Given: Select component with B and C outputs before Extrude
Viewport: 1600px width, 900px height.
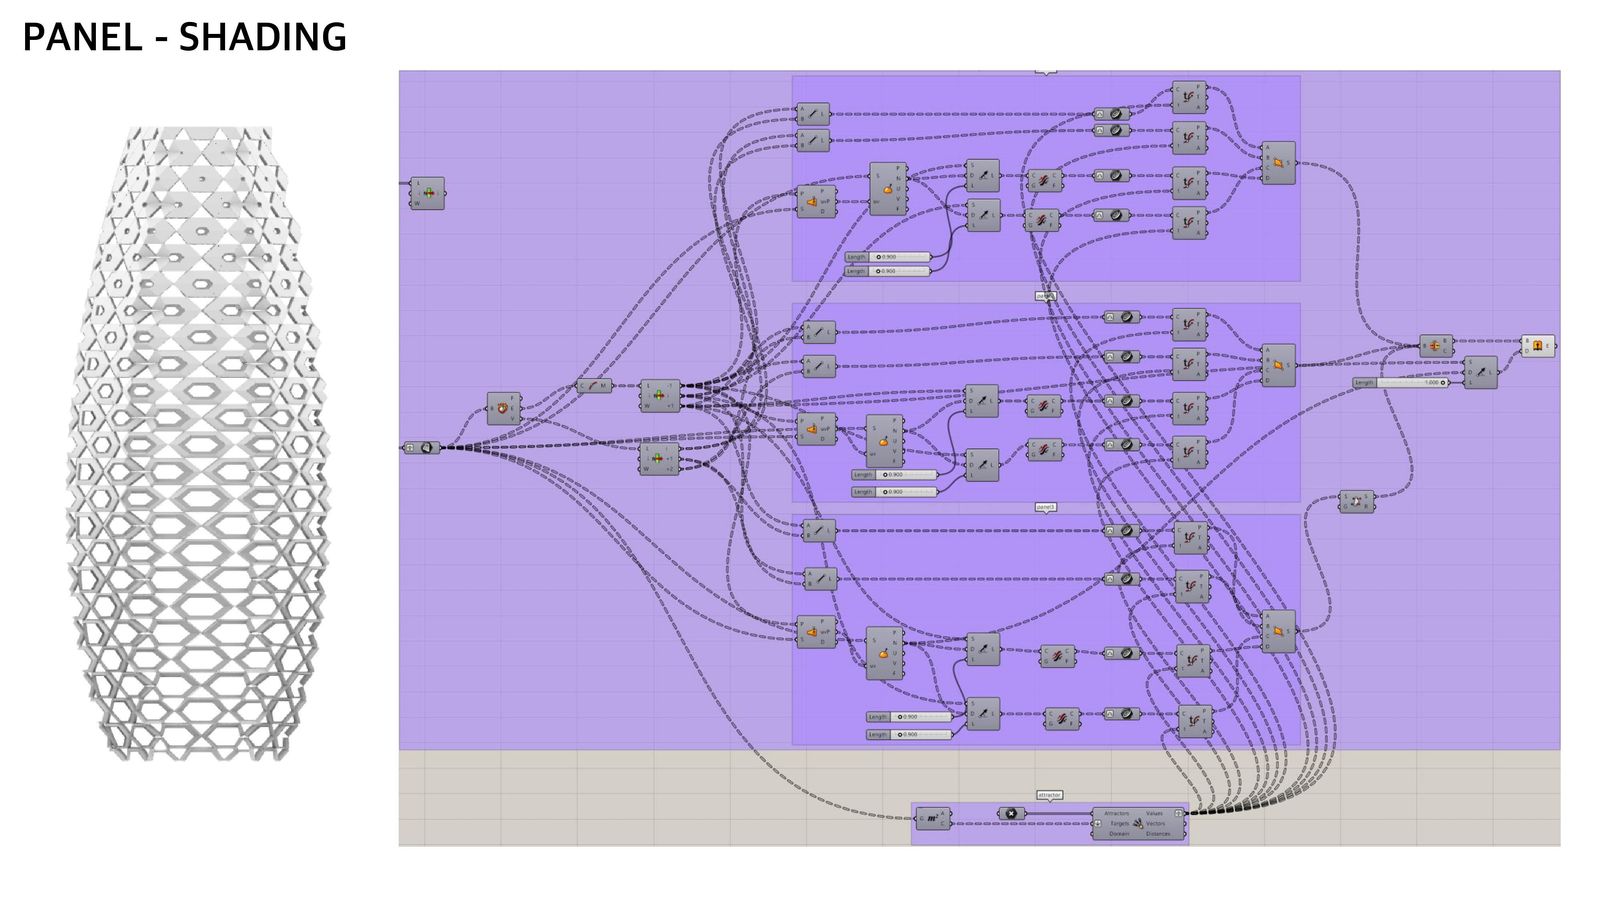Looking at the screenshot, I should (x=1436, y=346).
